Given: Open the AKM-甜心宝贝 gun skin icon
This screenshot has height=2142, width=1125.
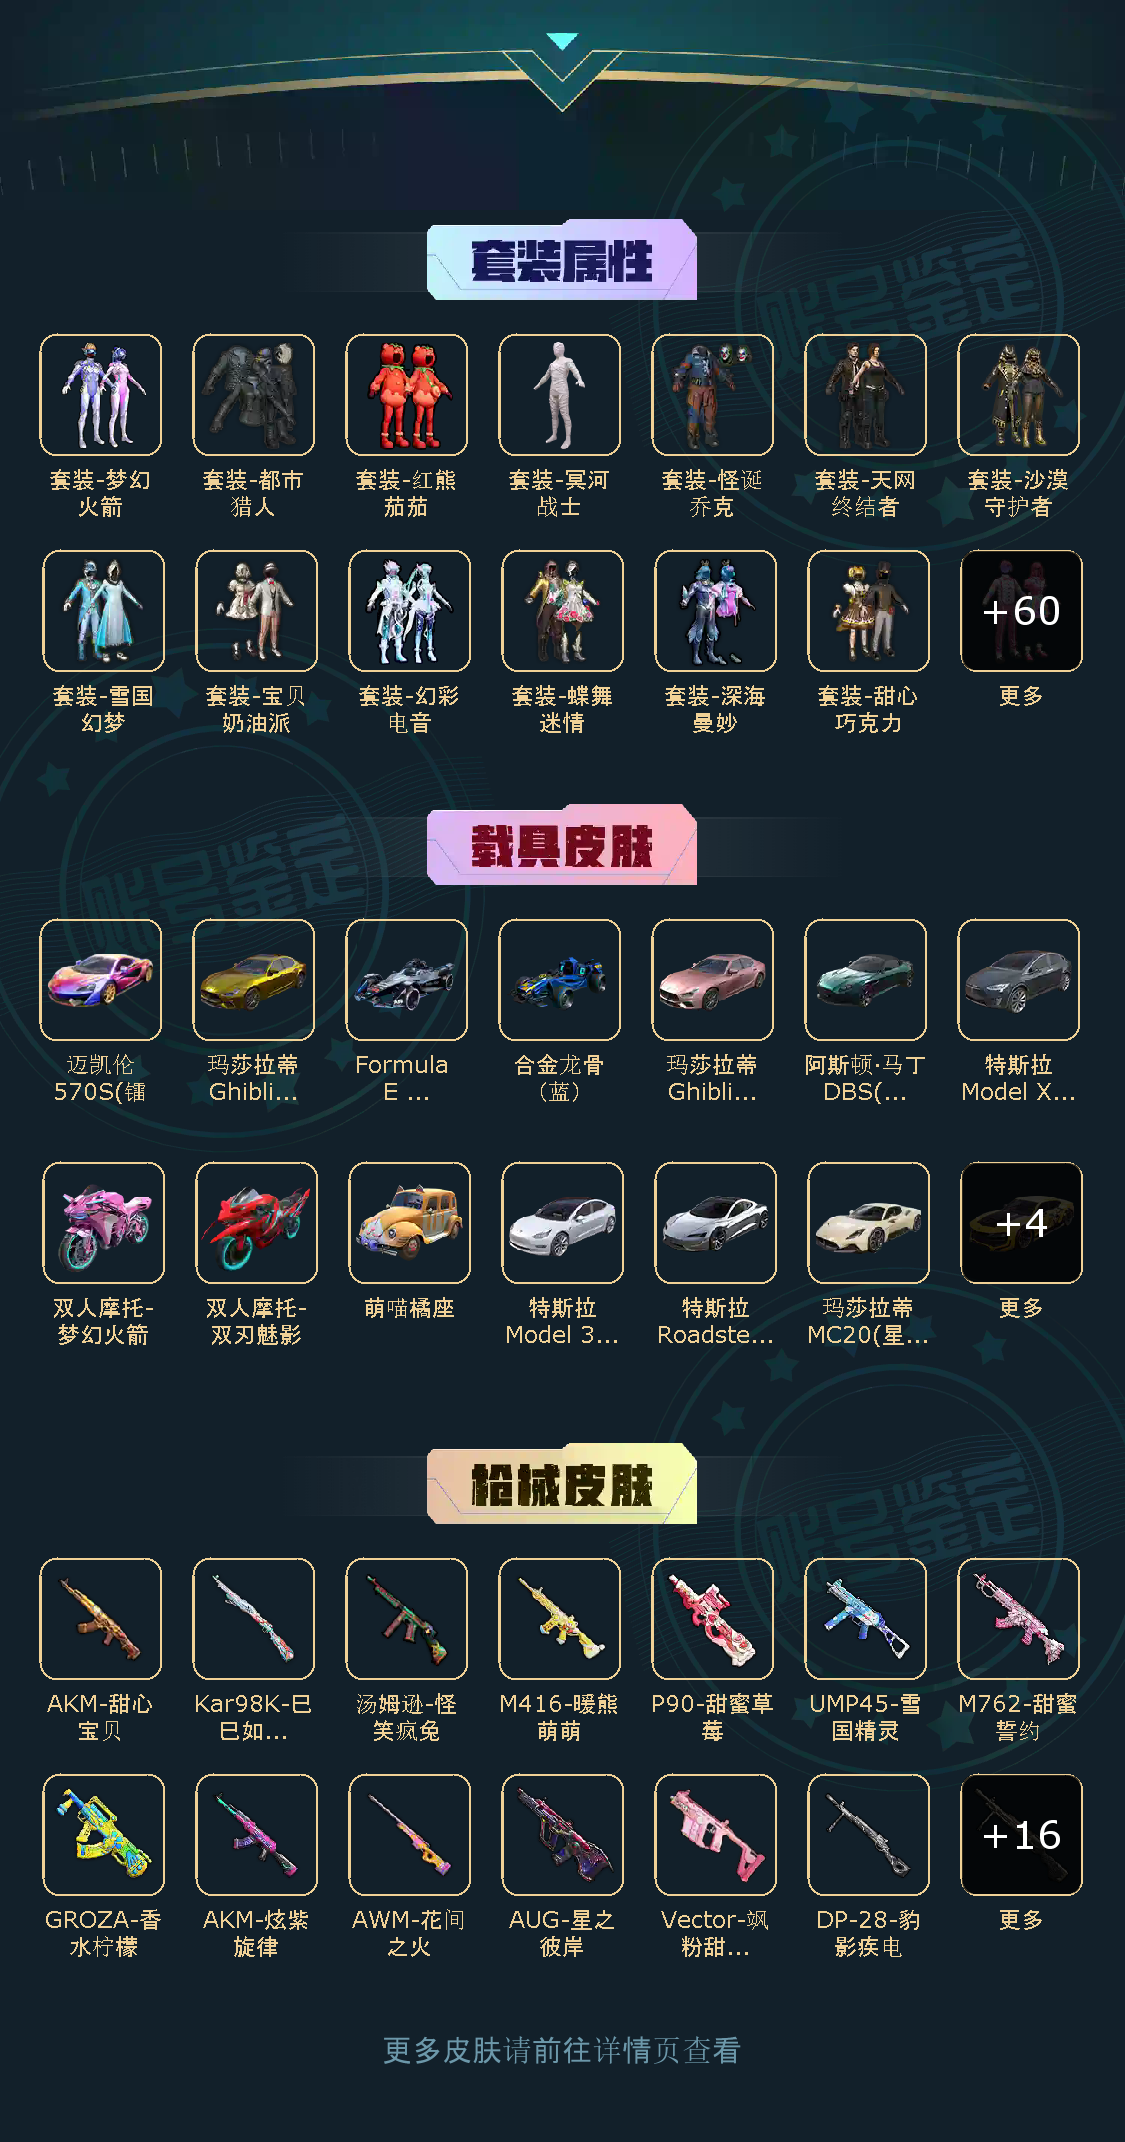Looking at the screenshot, I should (100, 1619).
